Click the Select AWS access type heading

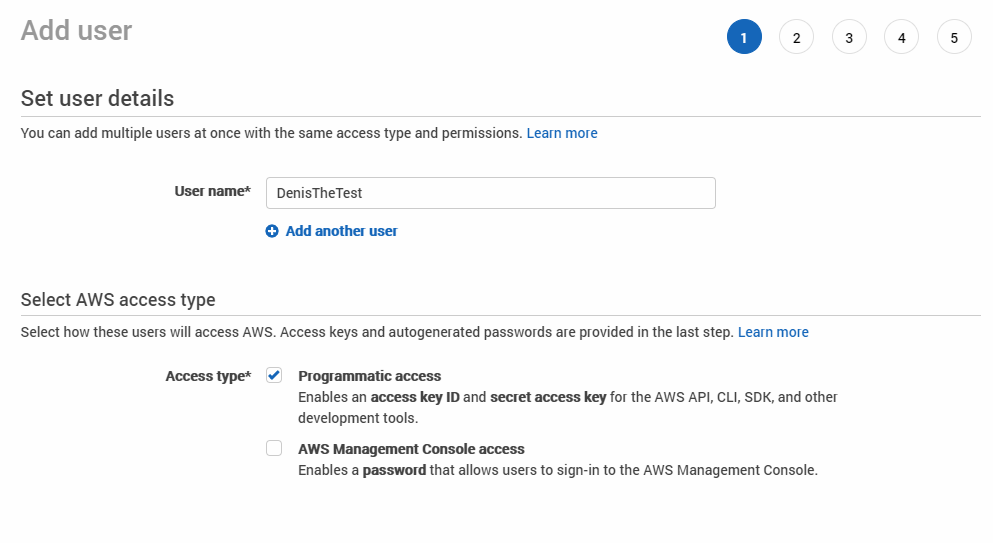pyautogui.click(x=118, y=299)
